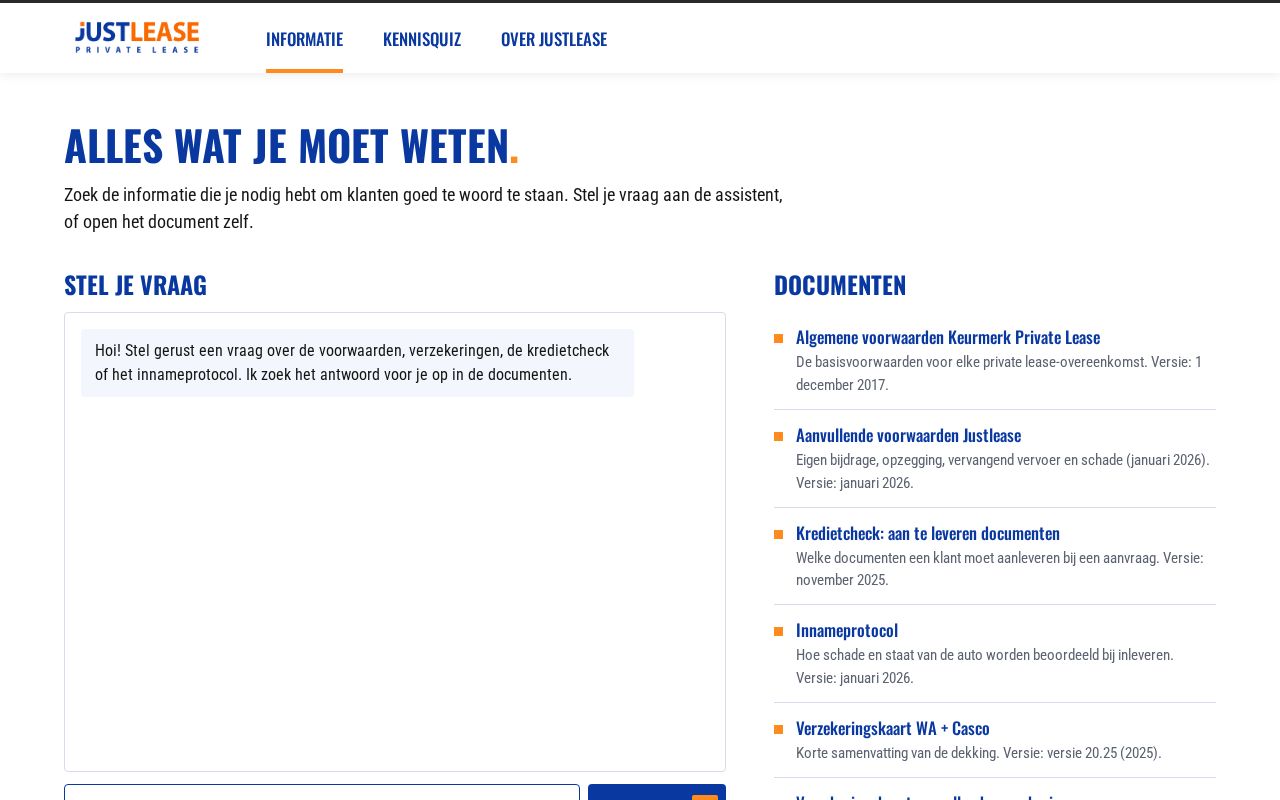Click the blue send button beside the input
The image size is (1280, 800).
657,792
